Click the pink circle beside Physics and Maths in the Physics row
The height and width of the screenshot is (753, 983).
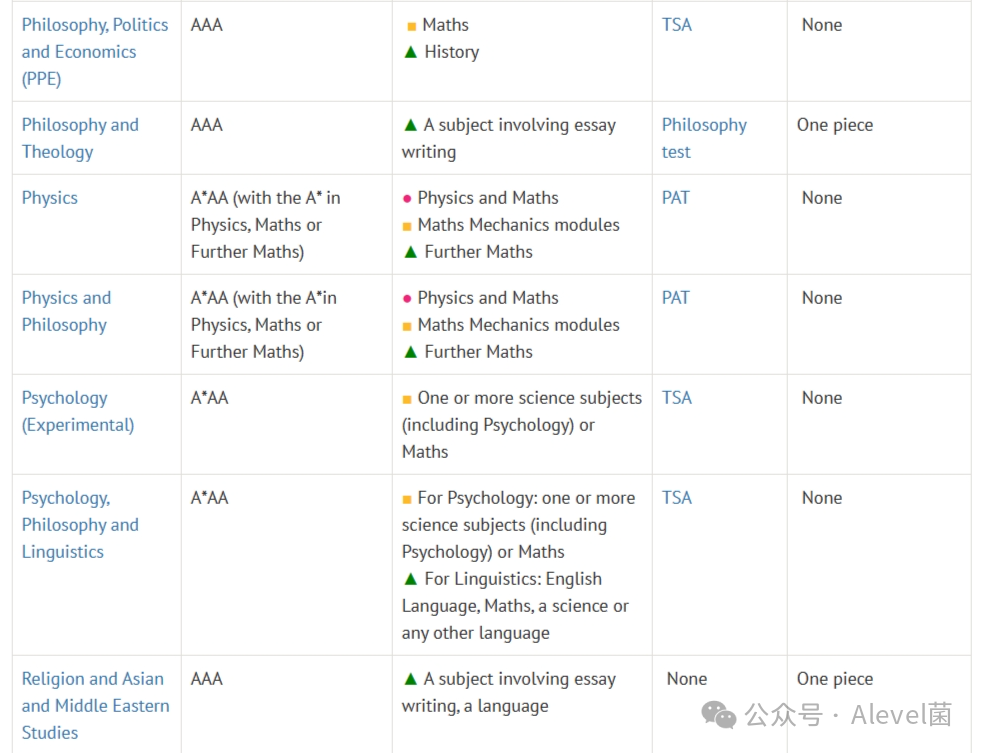coord(407,199)
